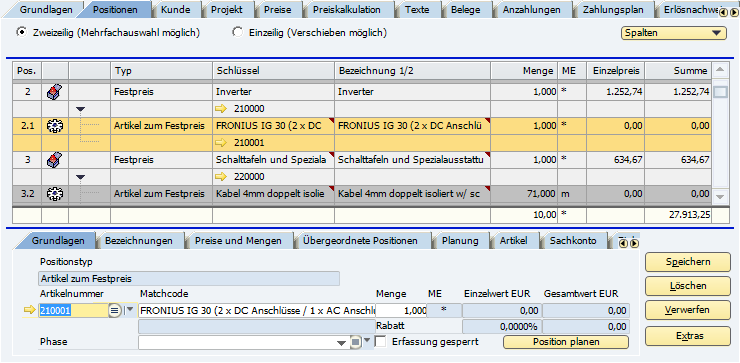Go to the Preiskalkulation tab
740x363 pixels.
[346, 9]
